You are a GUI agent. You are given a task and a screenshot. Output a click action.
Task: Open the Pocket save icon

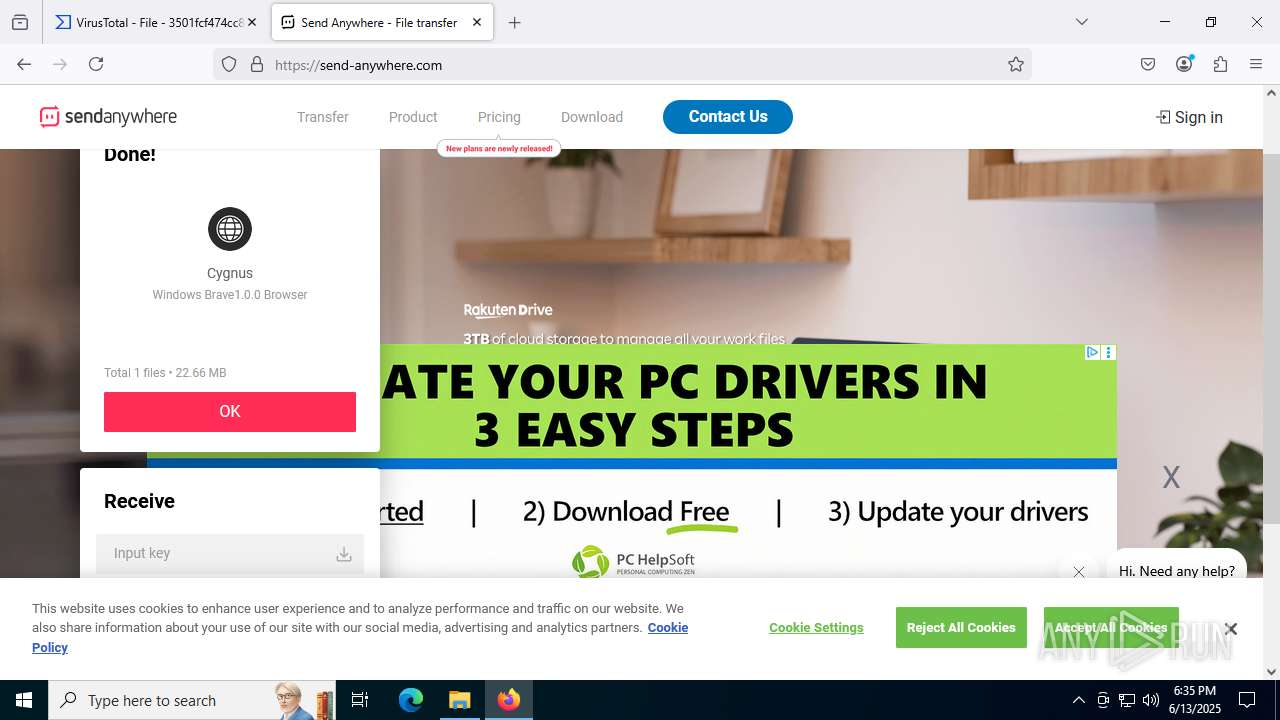click(x=1148, y=64)
